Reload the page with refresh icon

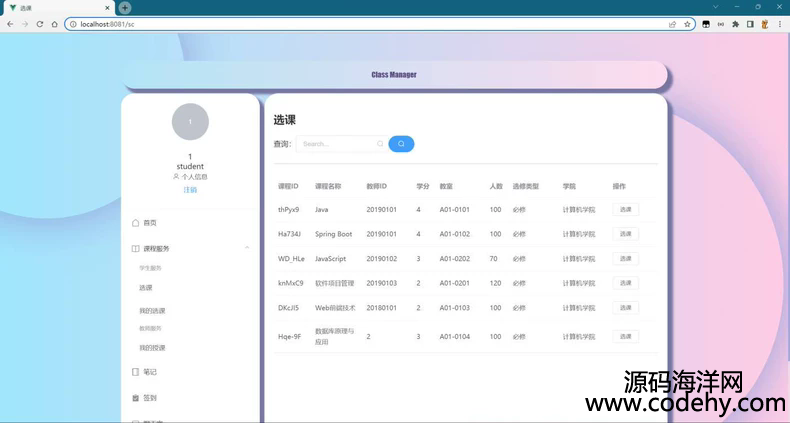pos(40,24)
